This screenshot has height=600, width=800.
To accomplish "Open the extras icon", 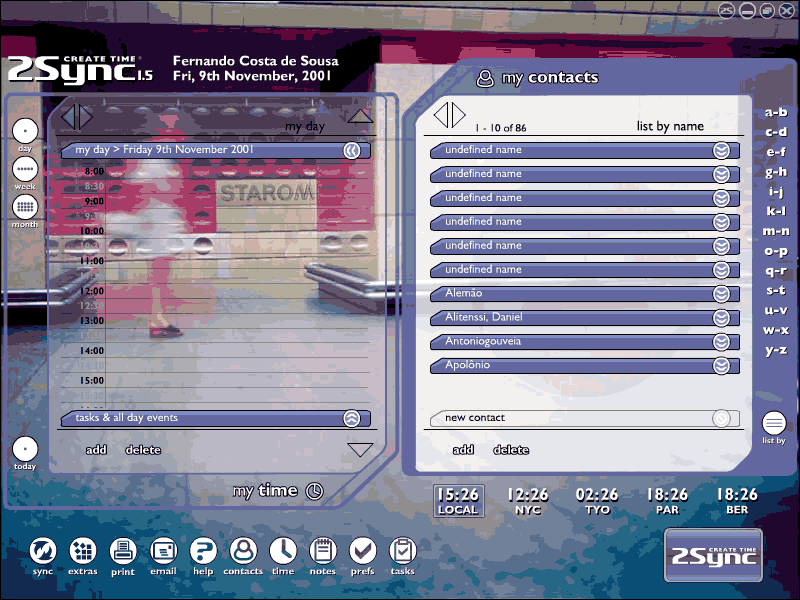I will pyautogui.click(x=83, y=550).
